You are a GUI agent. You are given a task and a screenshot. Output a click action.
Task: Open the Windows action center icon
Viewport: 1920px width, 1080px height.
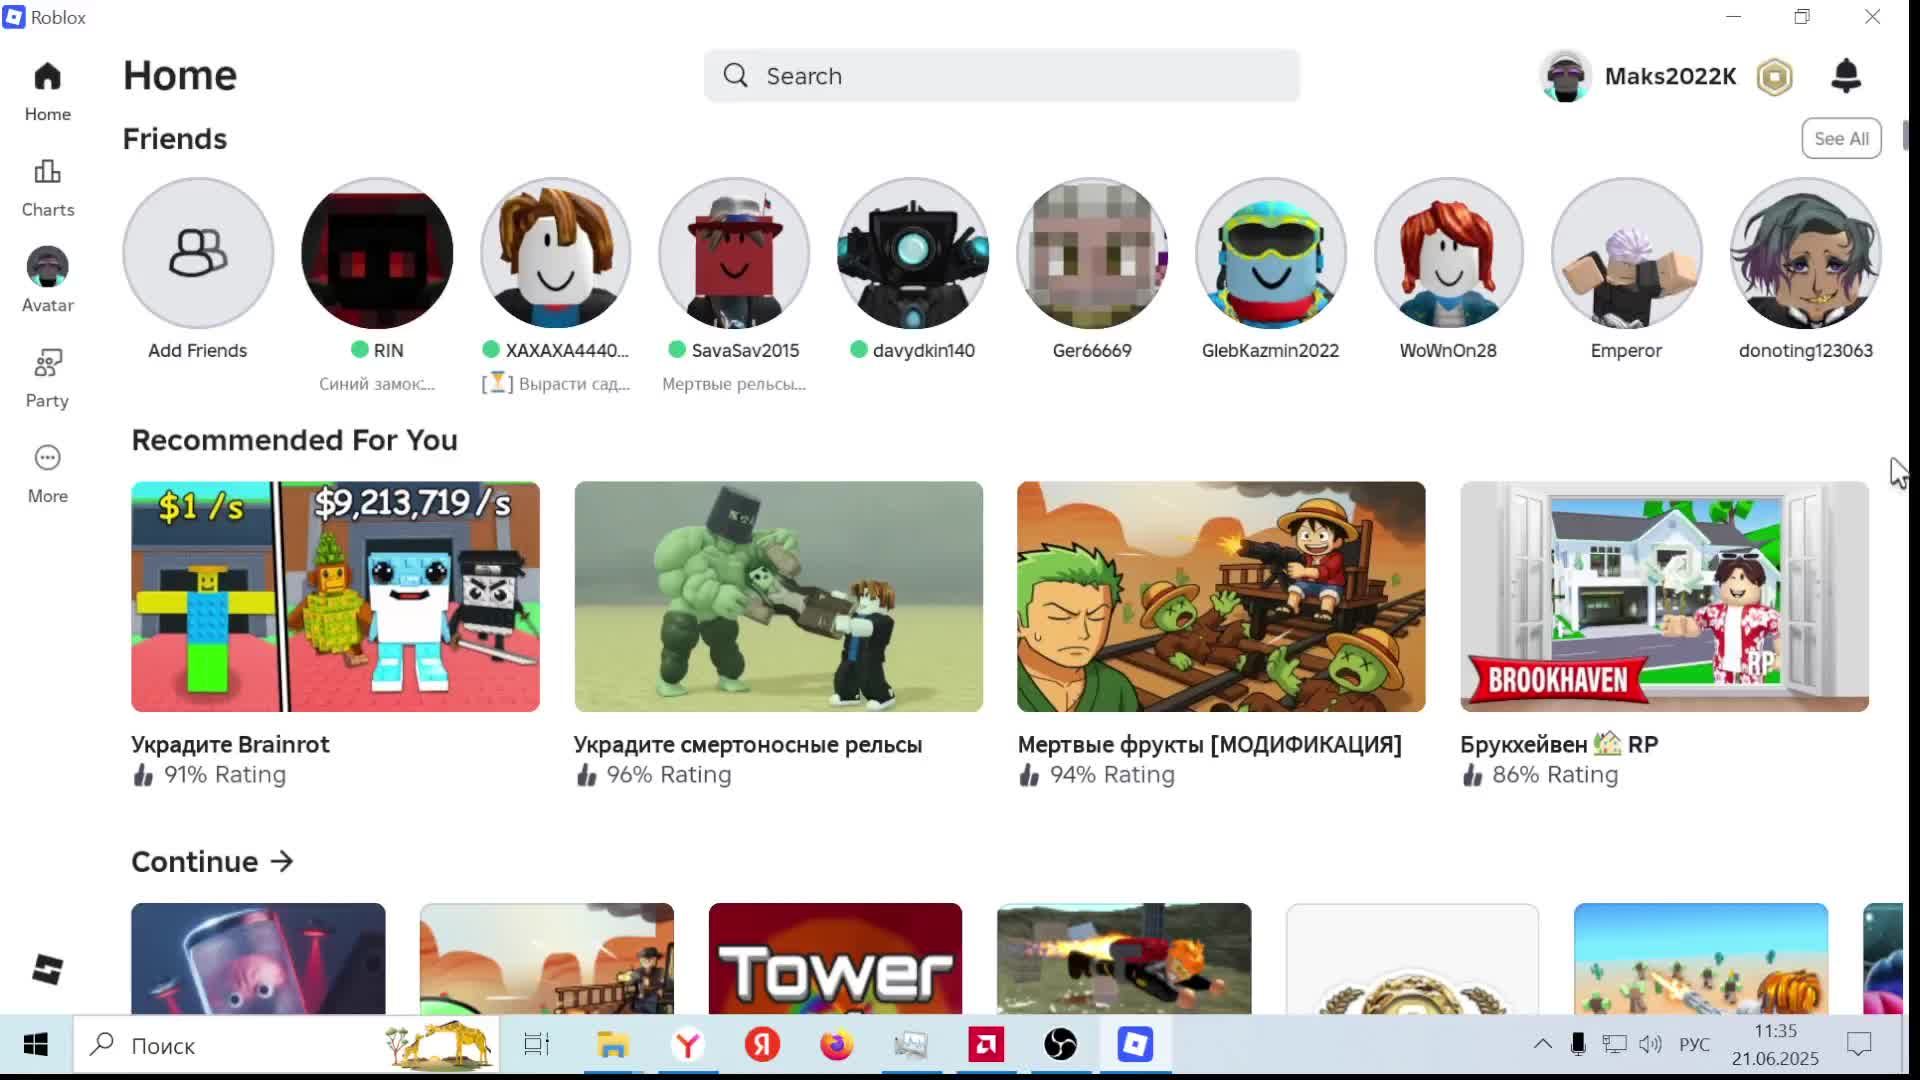[1859, 1045]
